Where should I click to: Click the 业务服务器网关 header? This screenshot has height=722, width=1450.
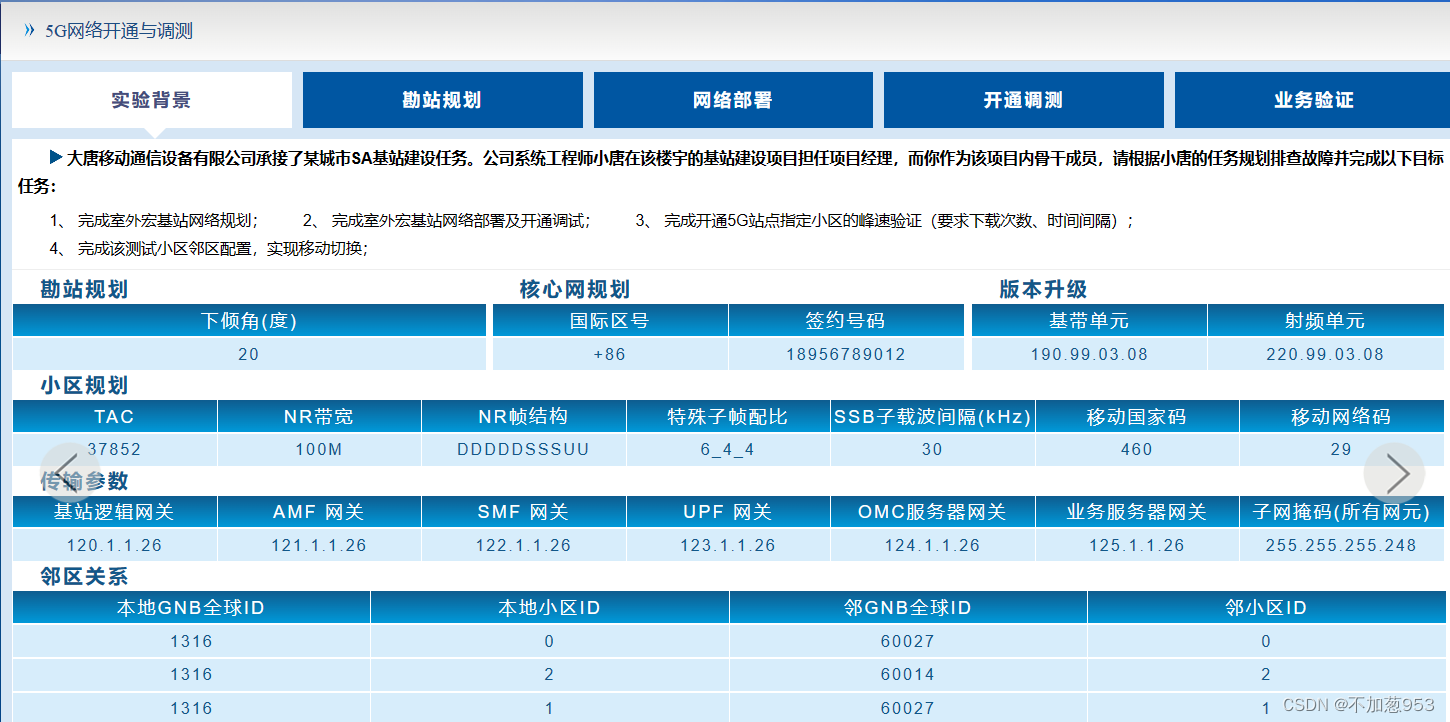(x=1137, y=513)
